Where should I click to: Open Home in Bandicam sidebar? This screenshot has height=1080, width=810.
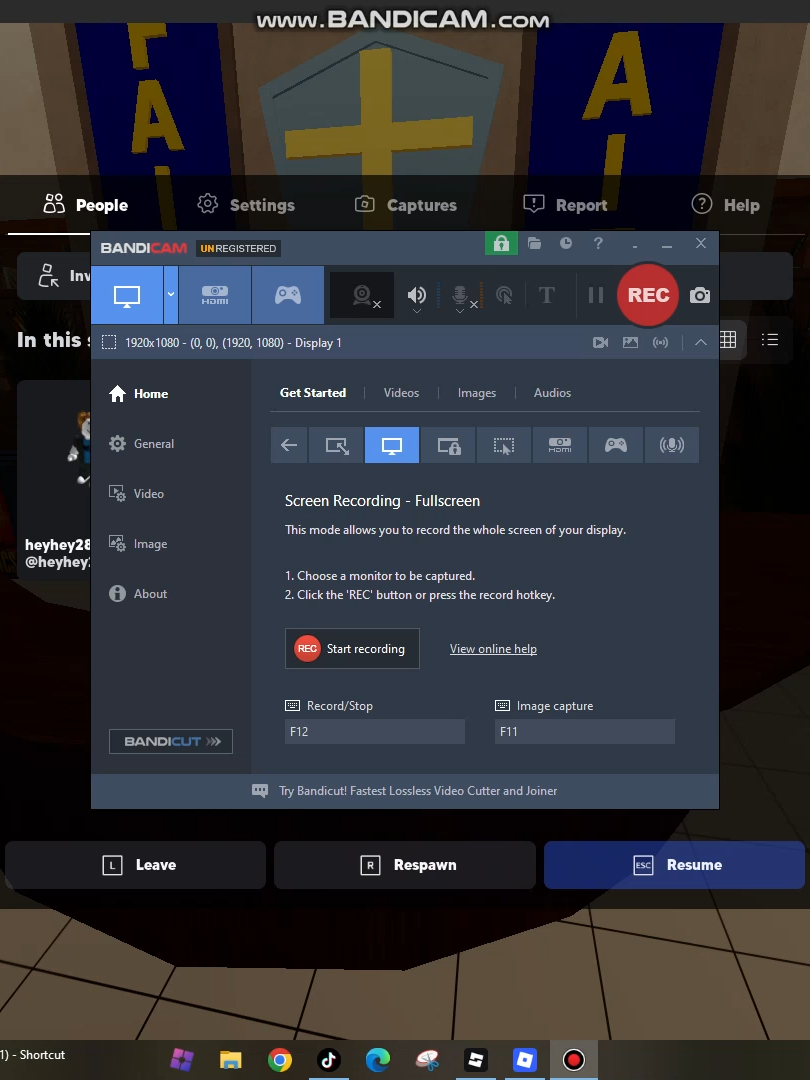138,393
